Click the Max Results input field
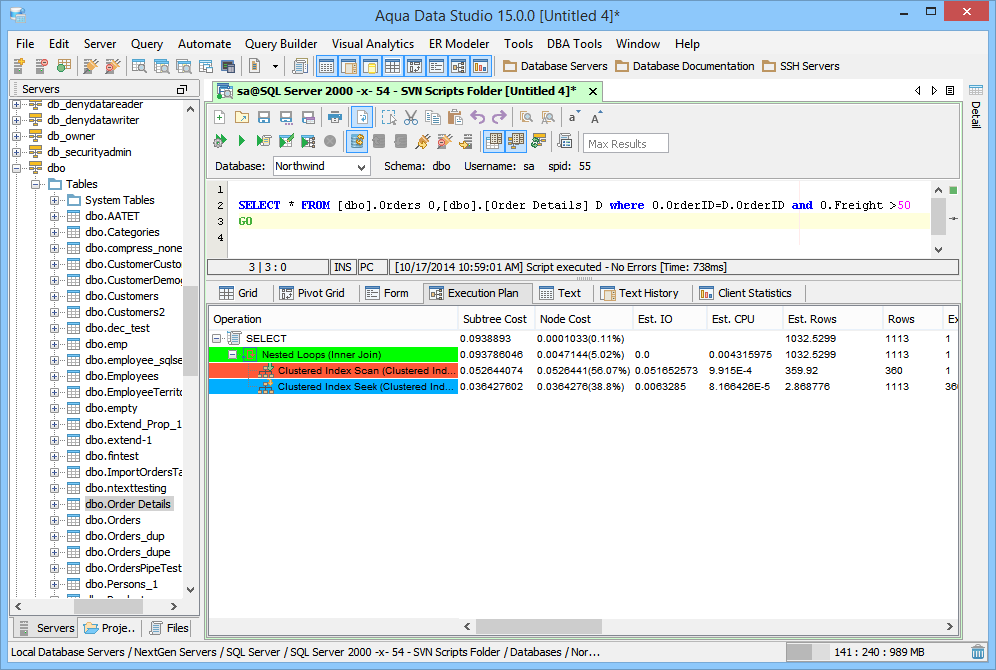Viewport: 996px width, 670px height. pos(626,144)
